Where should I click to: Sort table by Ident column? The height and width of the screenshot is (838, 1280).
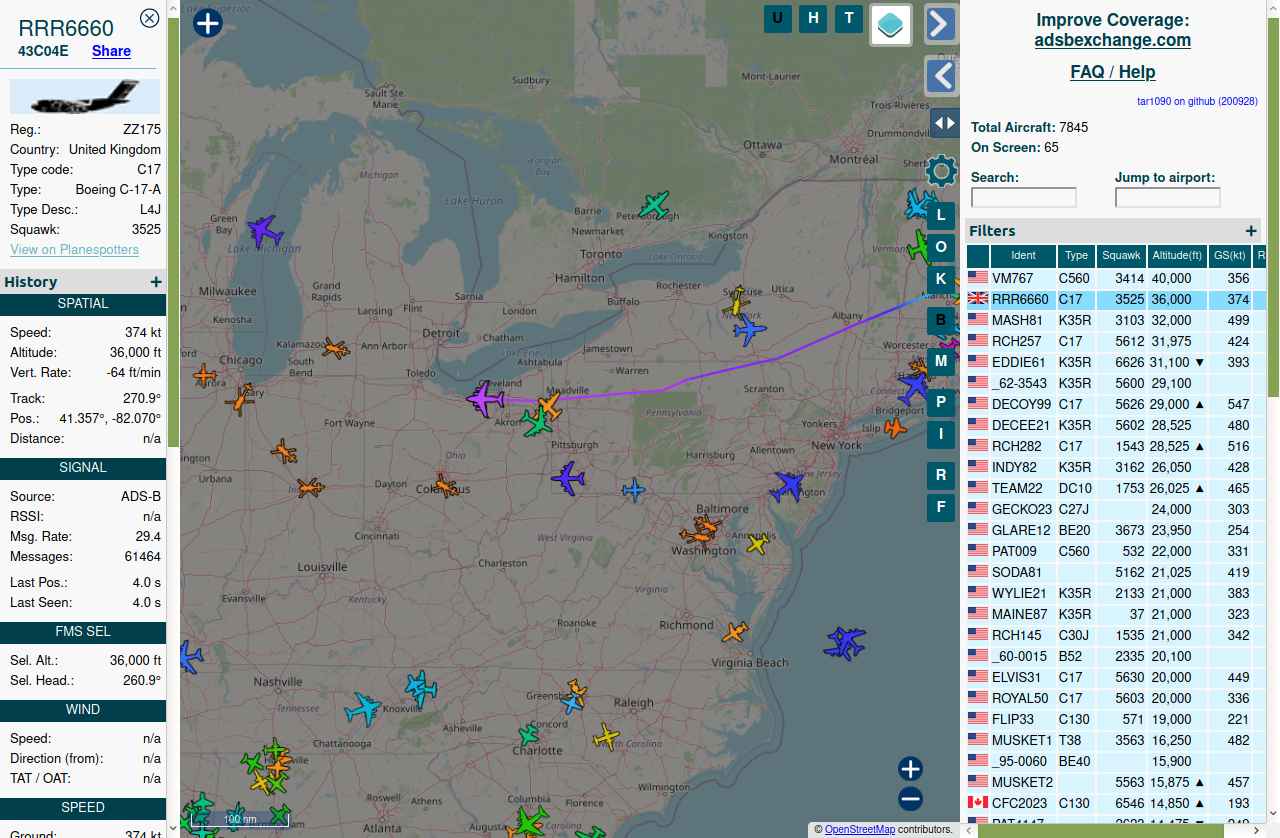(x=1023, y=256)
